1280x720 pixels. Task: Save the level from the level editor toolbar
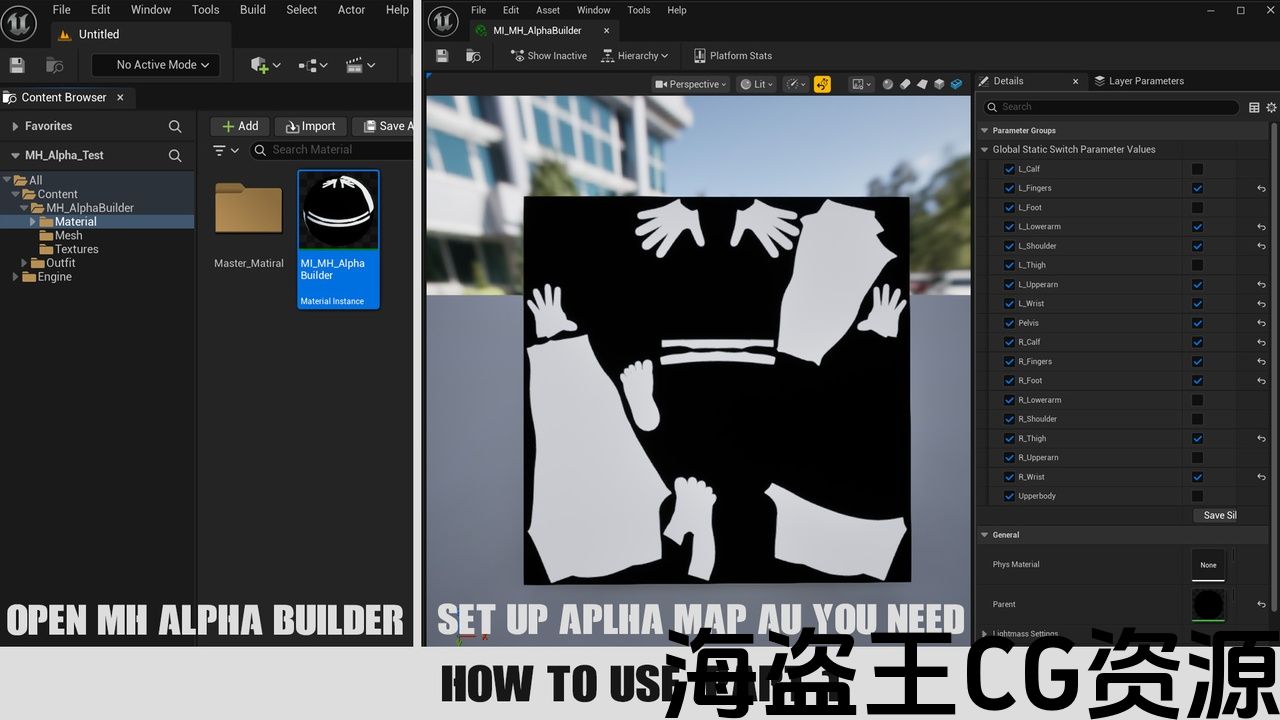click(17, 65)
